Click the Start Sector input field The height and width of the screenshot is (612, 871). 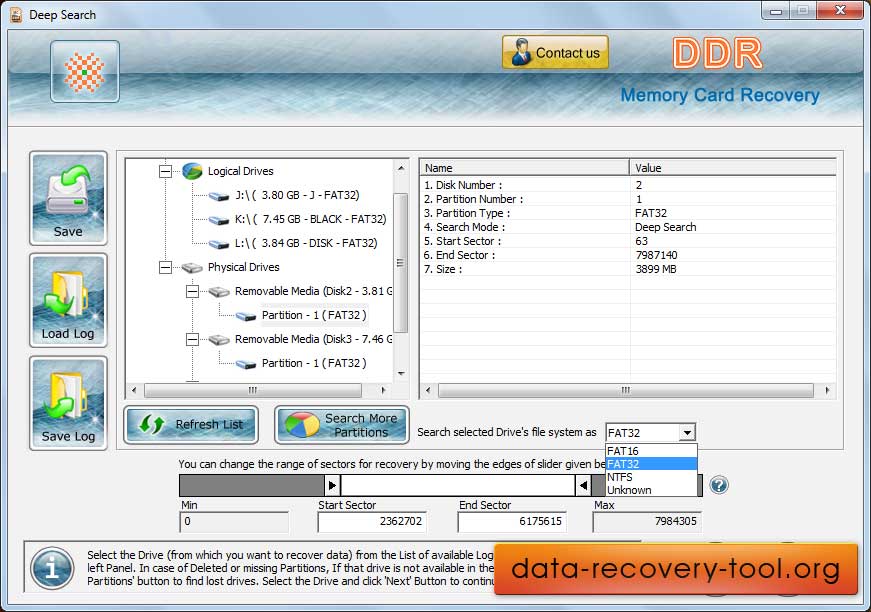pos(372,521)
